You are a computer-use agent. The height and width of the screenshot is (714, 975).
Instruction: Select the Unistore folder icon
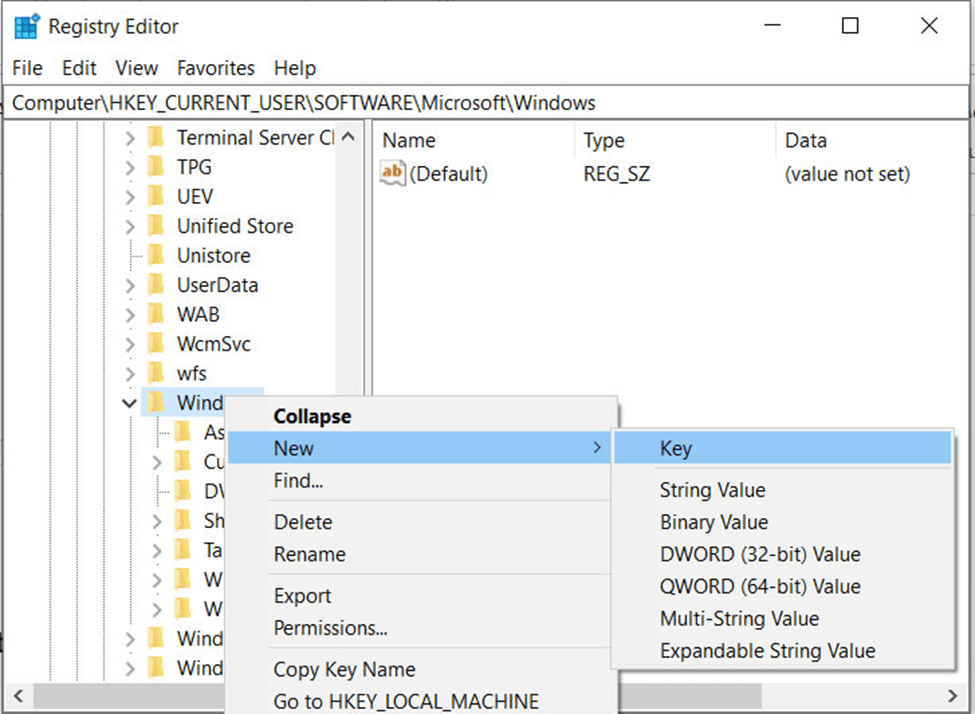pos(155,256)
